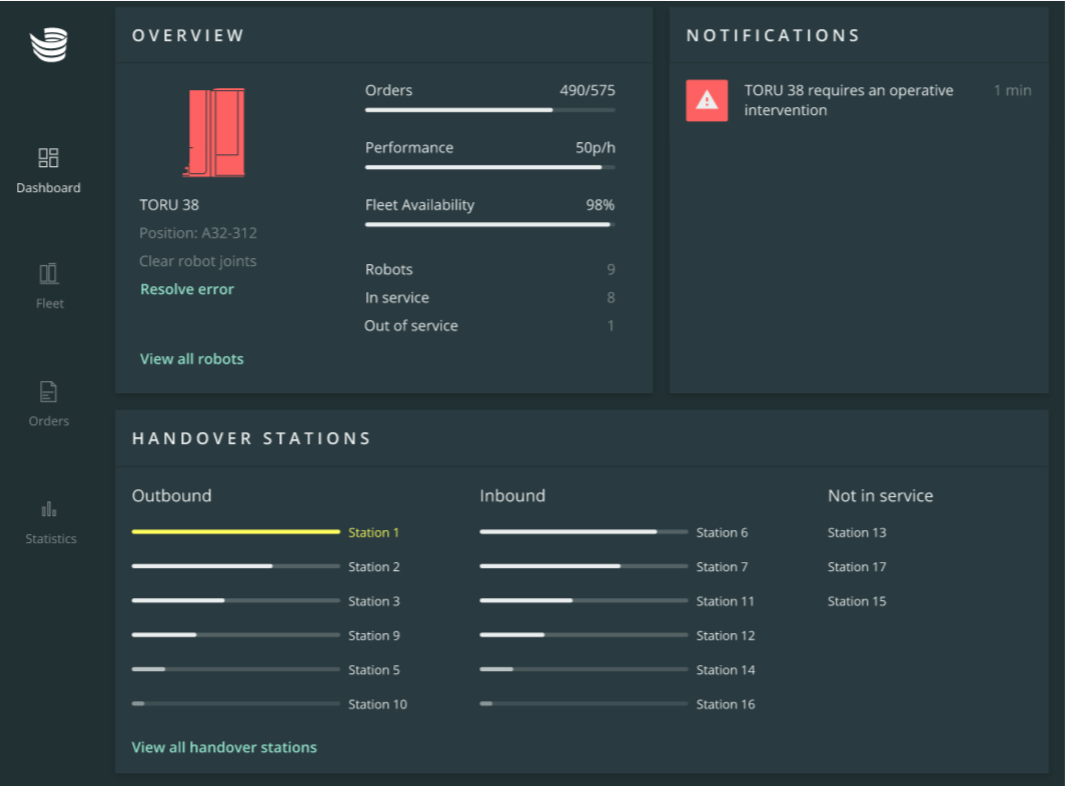Open the Dashboard grid icon
1065x786 pixels.
48,158
